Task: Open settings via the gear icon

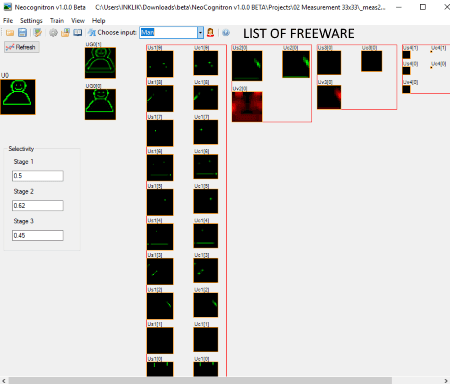Action: 53,33
